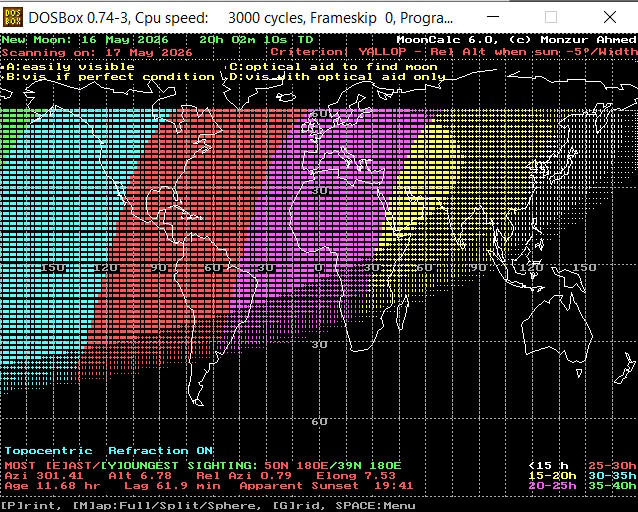Click the DOSBox 0.74-3 title text
This screenshot has width=638, height=512.
pos(240,18)
